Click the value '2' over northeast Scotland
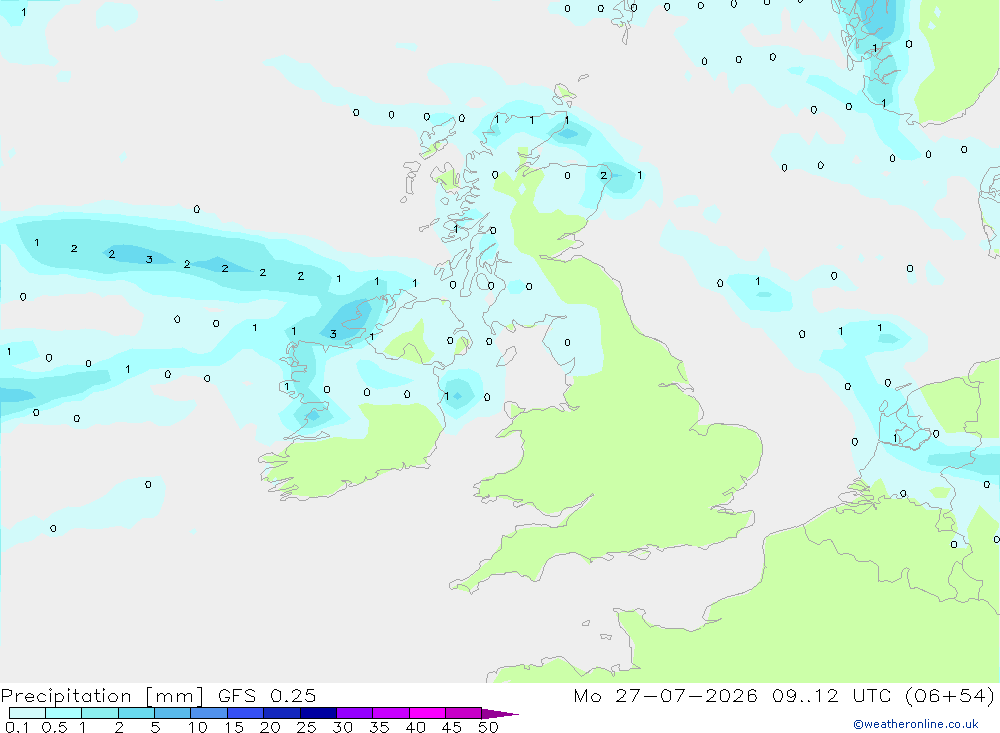 [x=603, y=175]
